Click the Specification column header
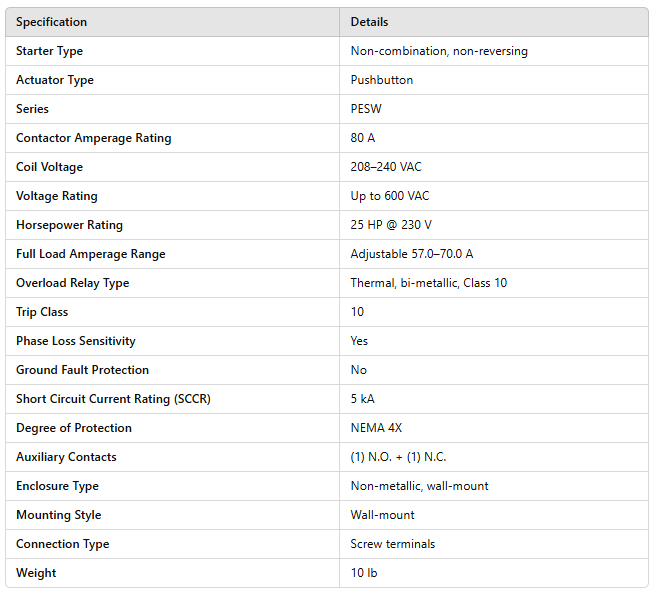Image resolution: width=658 pixels, height=595 pixels. [x=51, y=22]
